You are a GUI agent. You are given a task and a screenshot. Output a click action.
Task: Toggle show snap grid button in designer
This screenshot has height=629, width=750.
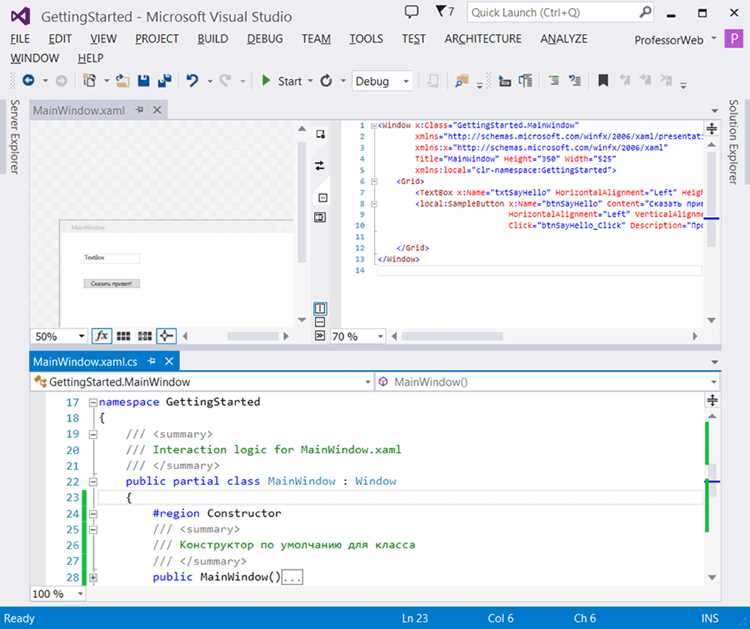(x=123, y=336)
